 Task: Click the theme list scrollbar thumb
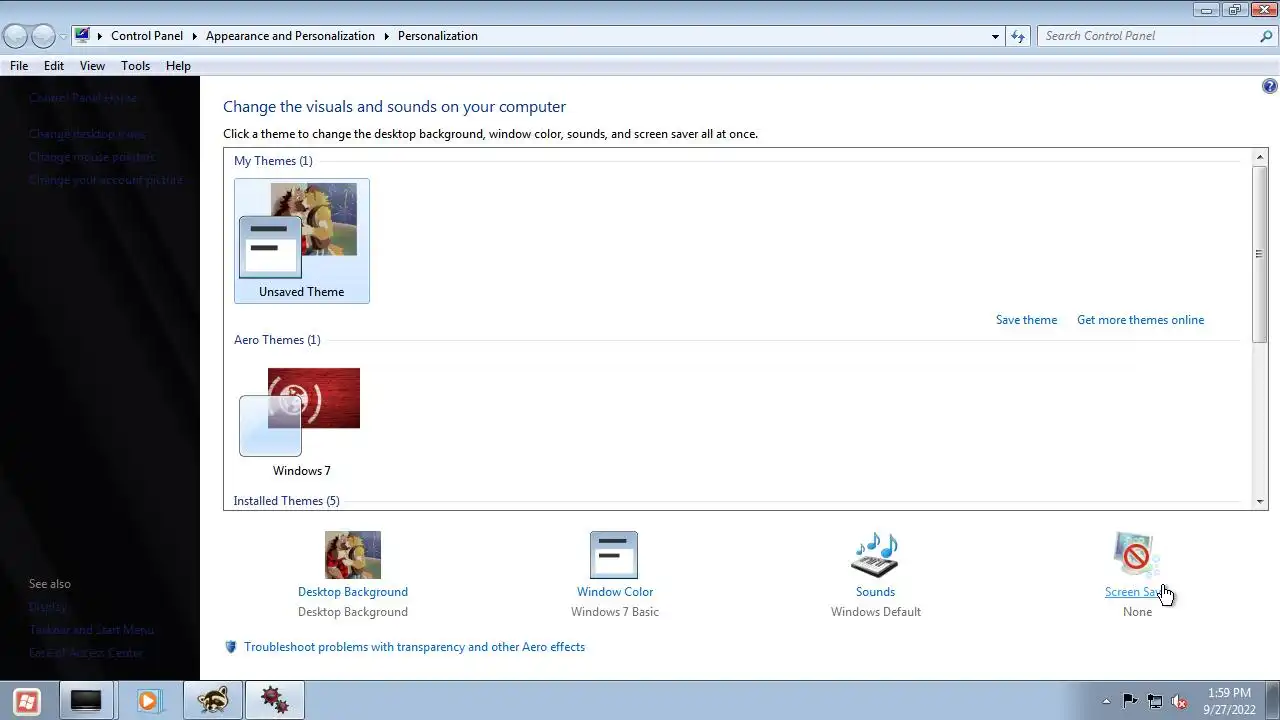pyautogui.click(x=1260, y=254)
